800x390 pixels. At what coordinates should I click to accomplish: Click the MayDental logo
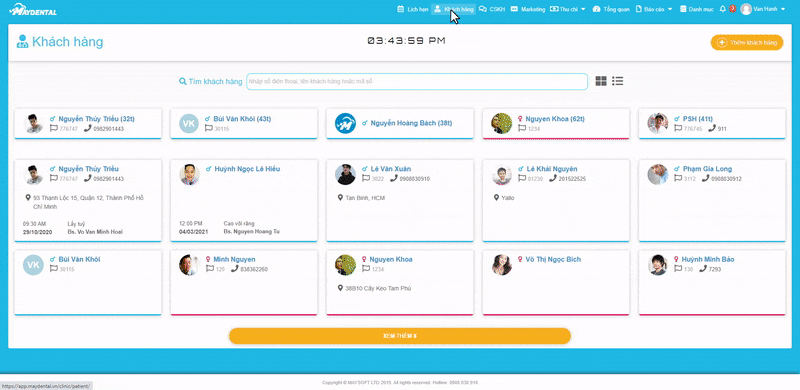tap(33, 9)
